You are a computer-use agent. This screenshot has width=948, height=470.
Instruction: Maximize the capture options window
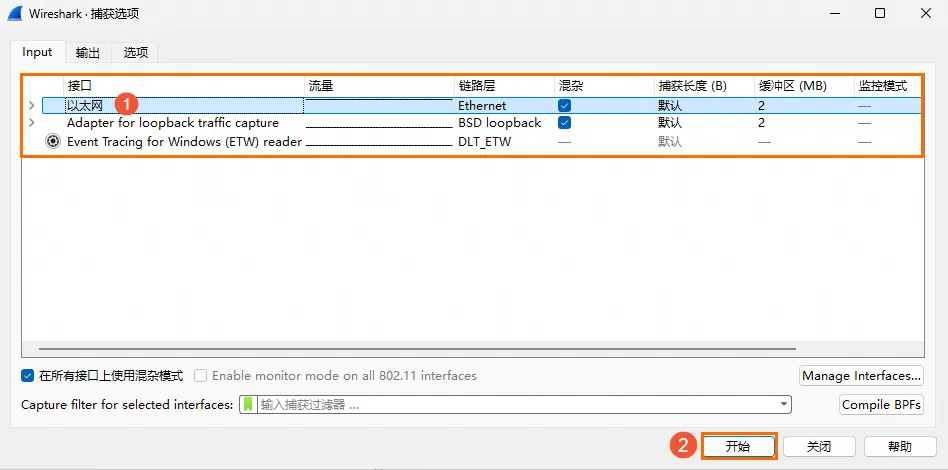880,13
